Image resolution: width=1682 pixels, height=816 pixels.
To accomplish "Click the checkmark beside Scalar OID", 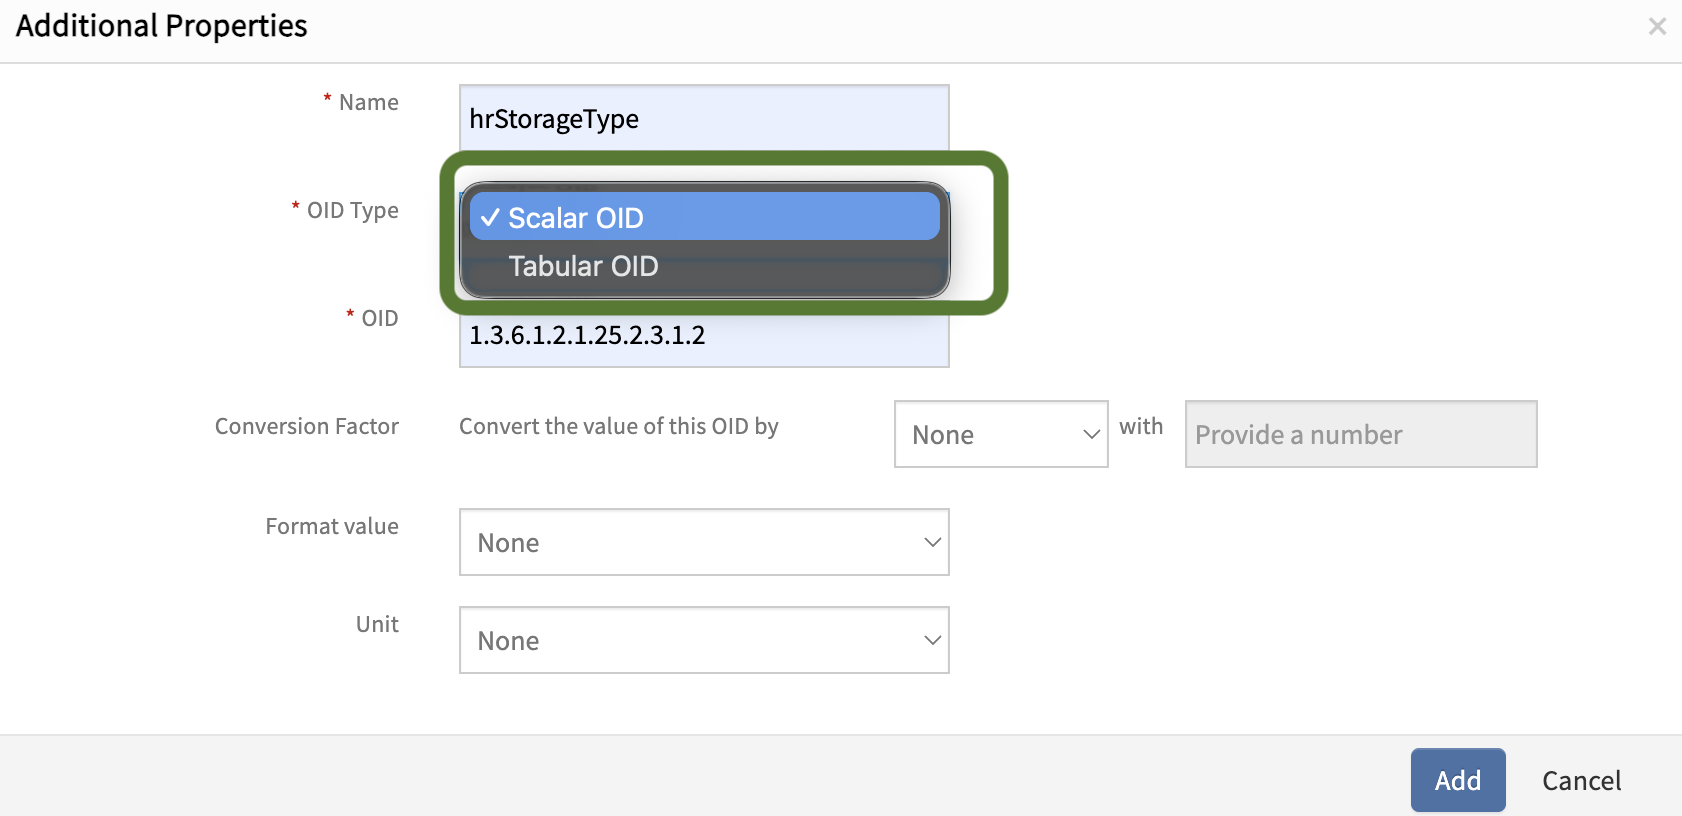I will 489,218.
